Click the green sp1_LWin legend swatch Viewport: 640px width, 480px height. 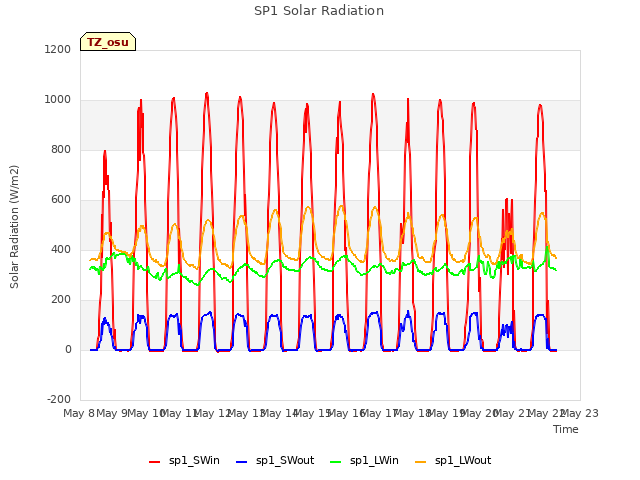click(335, 462)
